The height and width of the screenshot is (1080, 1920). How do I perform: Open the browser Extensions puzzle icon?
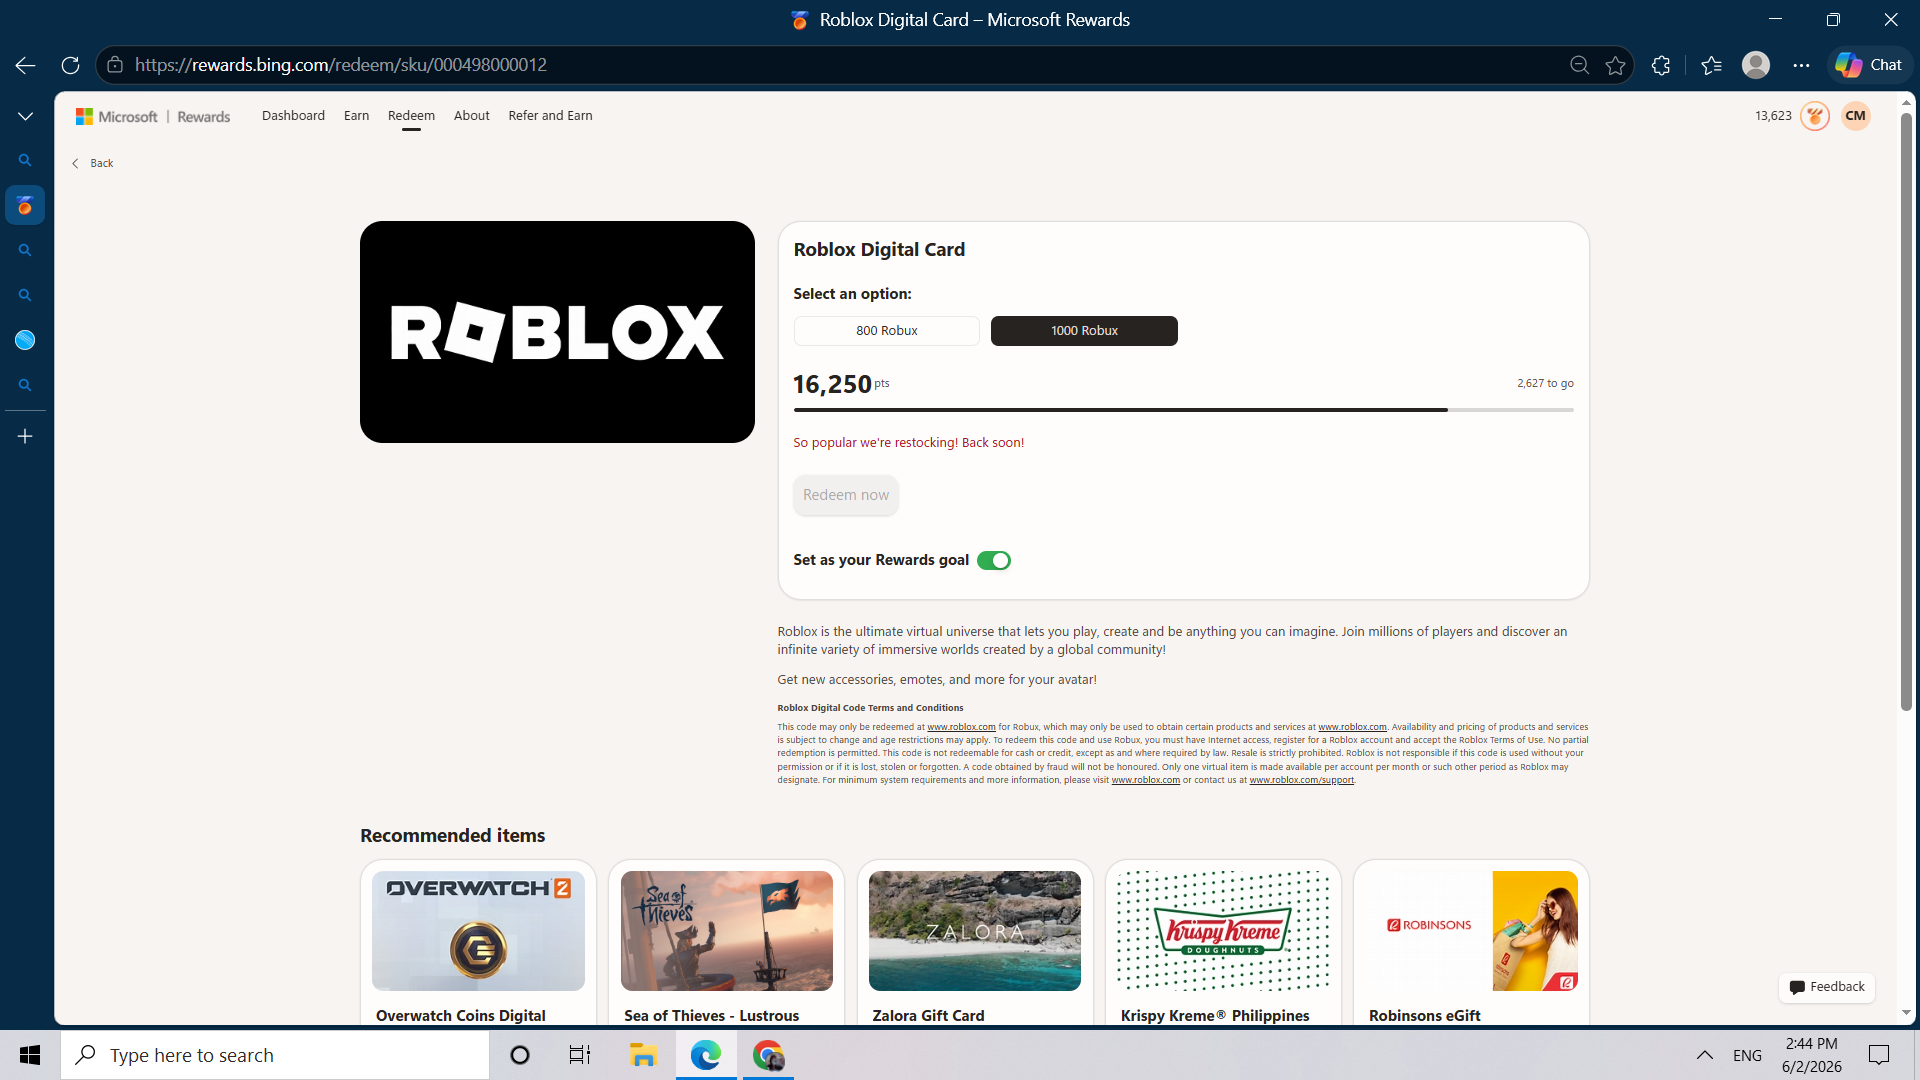[1661, 65]
